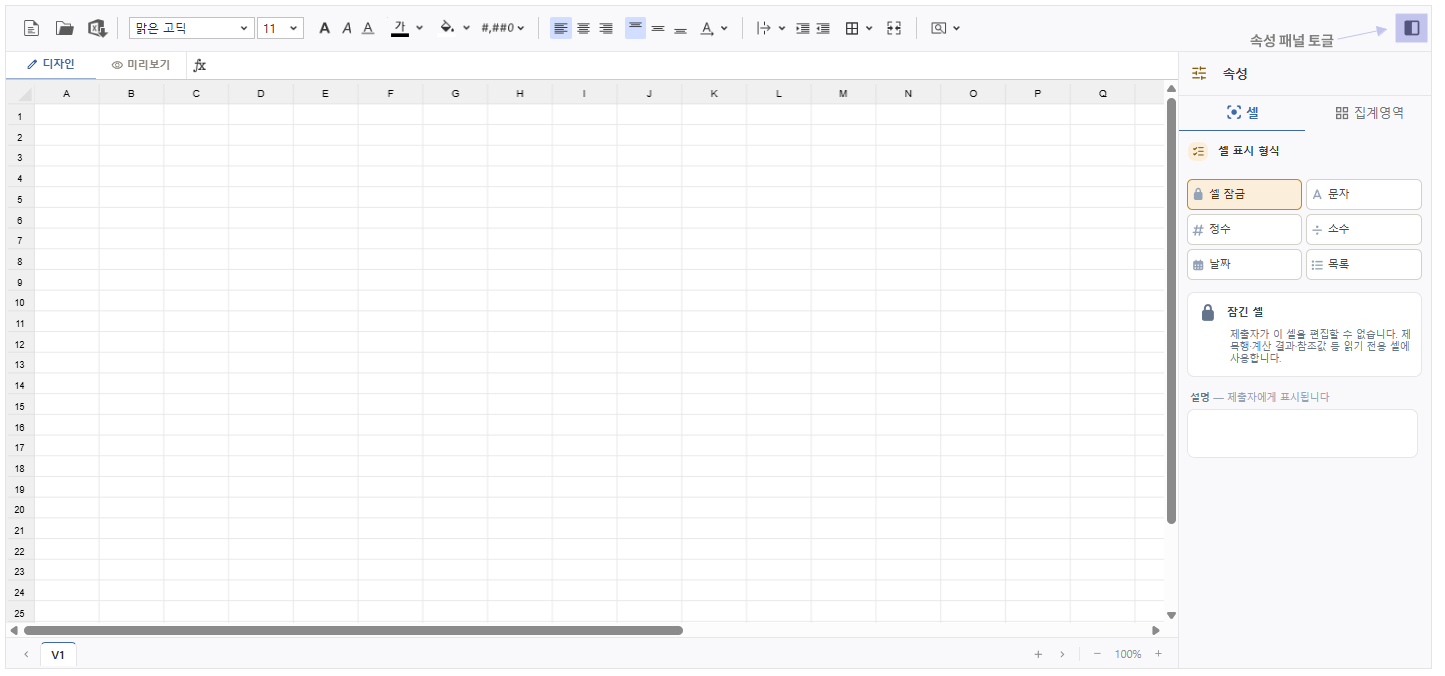Switch to the 미리보기 tab
Viewport: 1445px width, 676px height.
click(141, 65)
